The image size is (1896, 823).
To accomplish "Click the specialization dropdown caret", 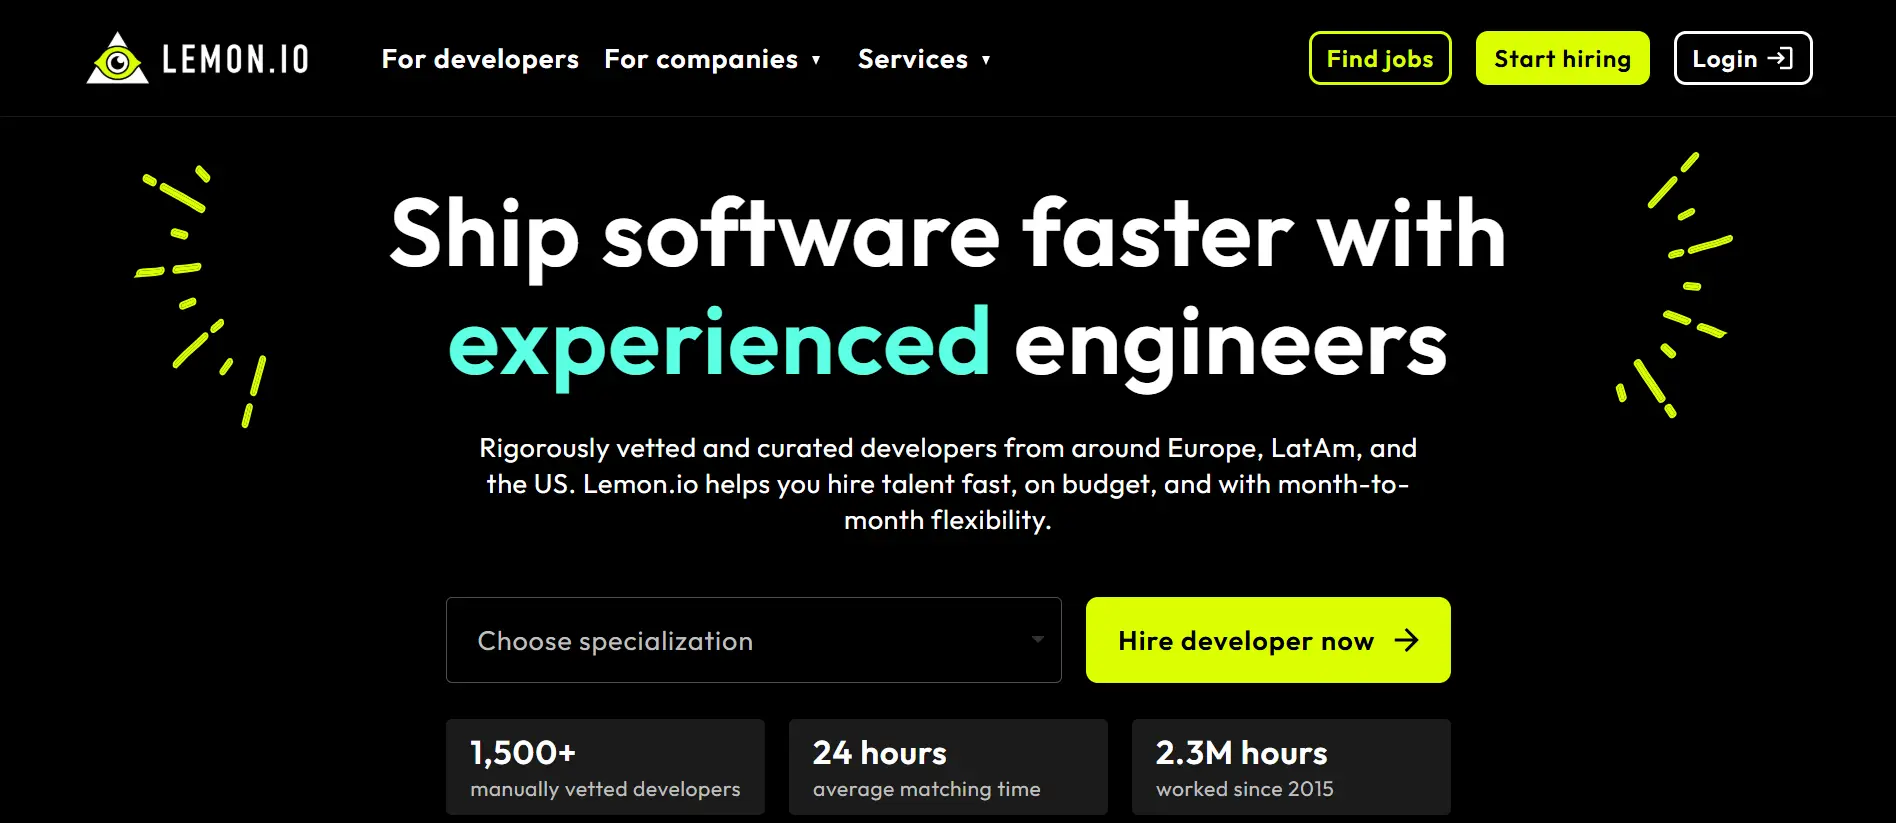I will point(1038,639).
